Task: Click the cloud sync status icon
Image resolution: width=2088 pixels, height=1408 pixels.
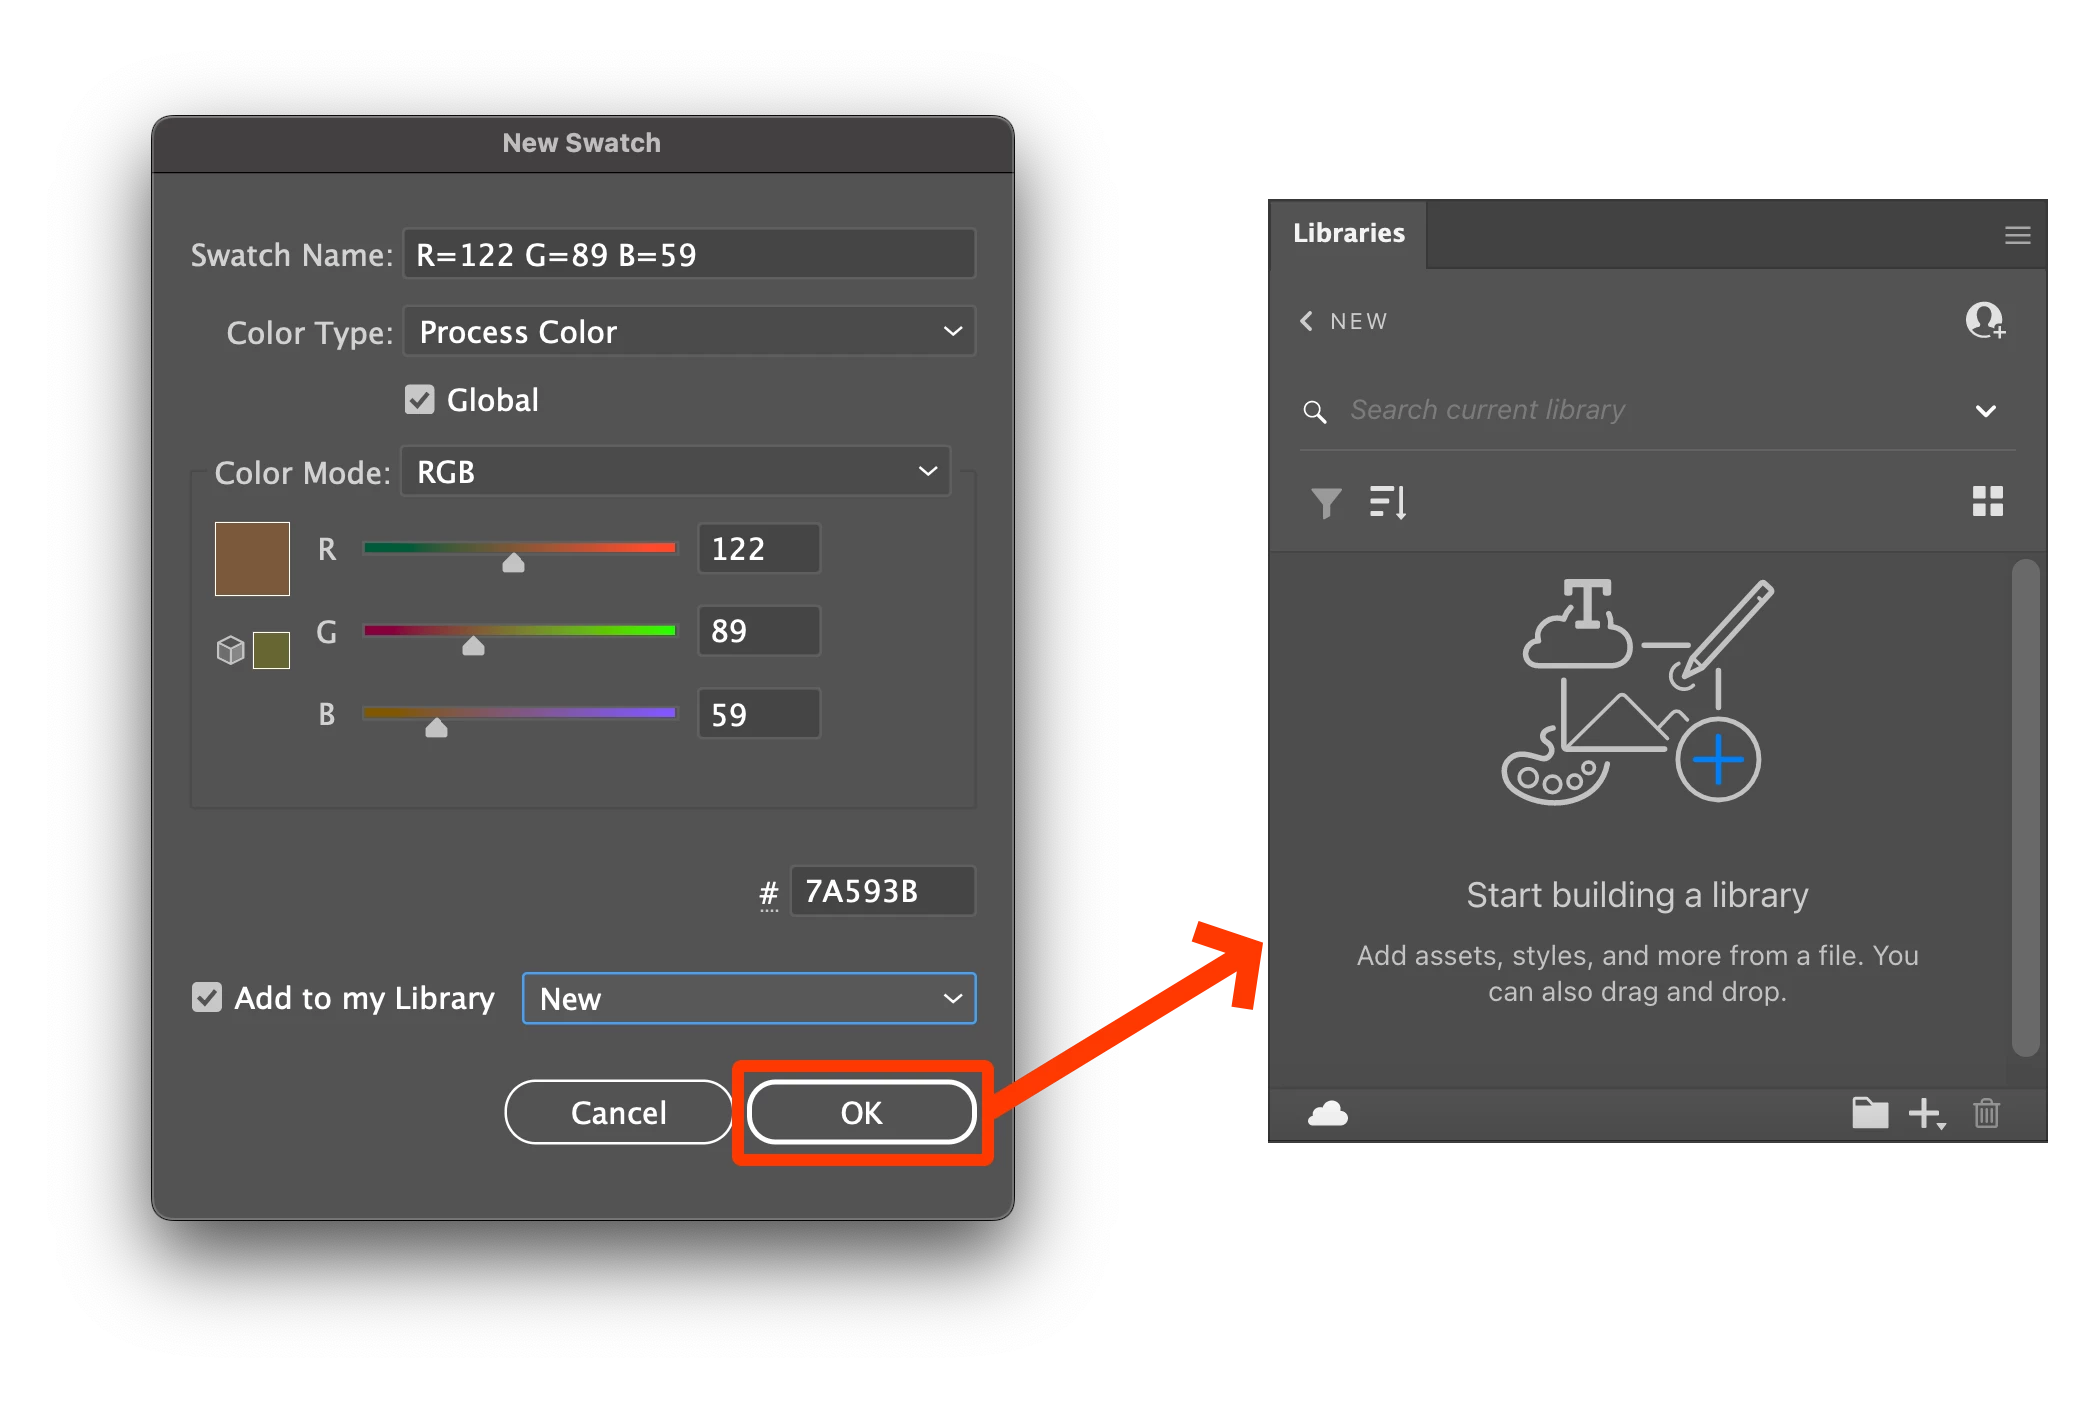Action: pos(1328,1113)
